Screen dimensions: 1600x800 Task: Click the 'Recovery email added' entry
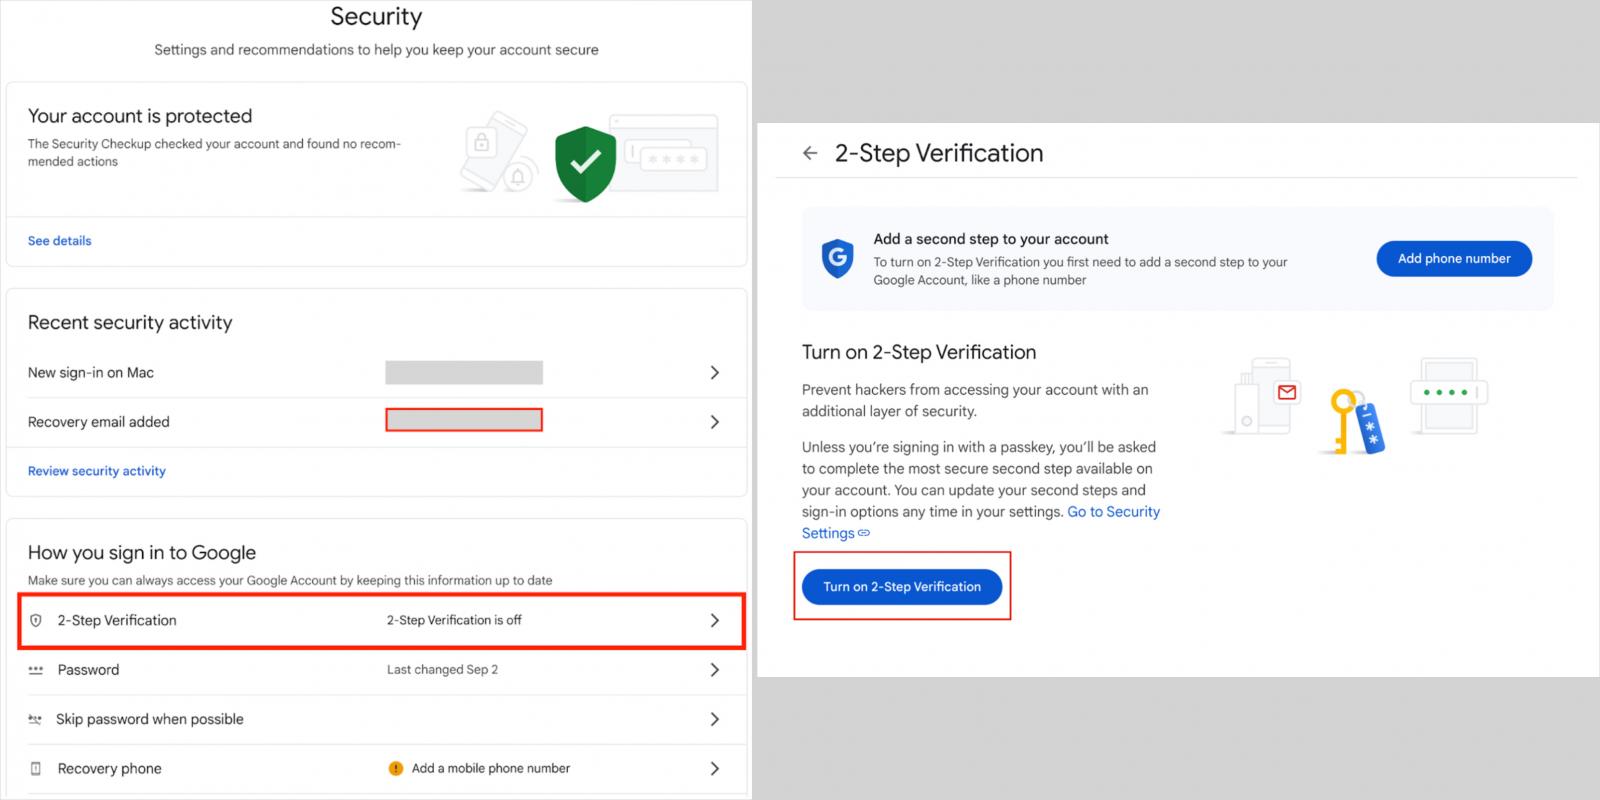(99, 422)
